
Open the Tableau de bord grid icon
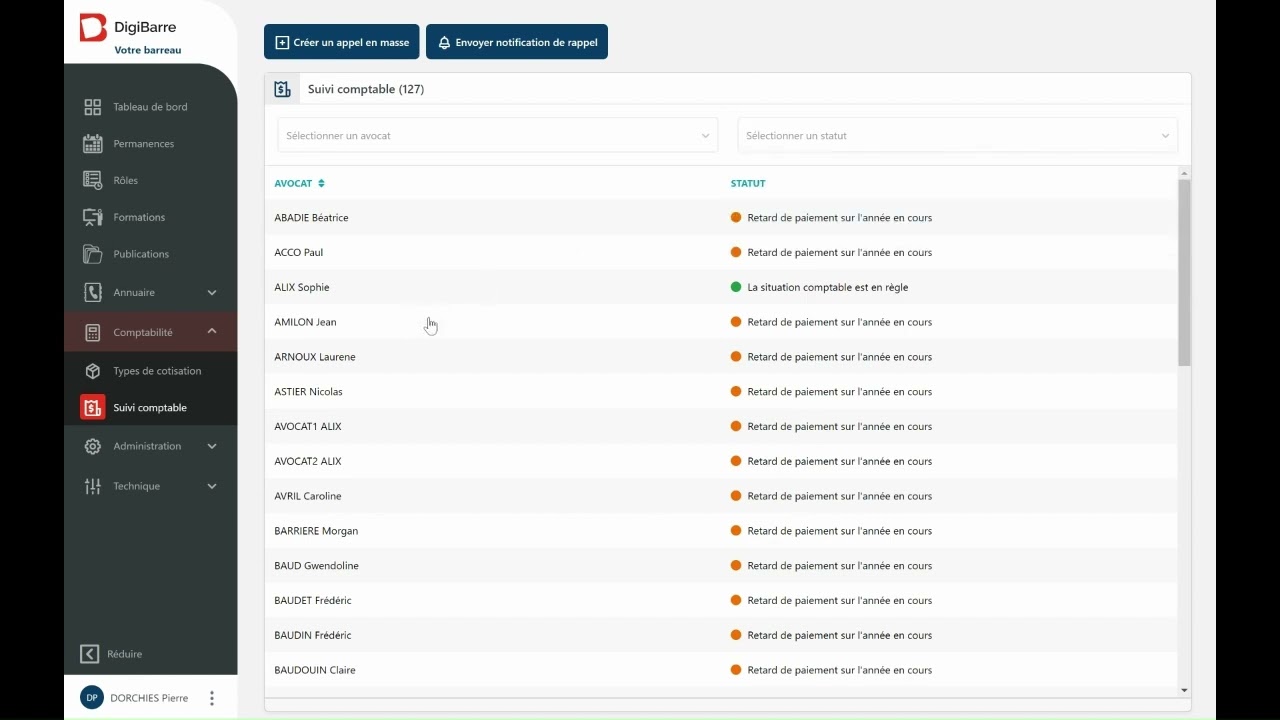point(93,107)
